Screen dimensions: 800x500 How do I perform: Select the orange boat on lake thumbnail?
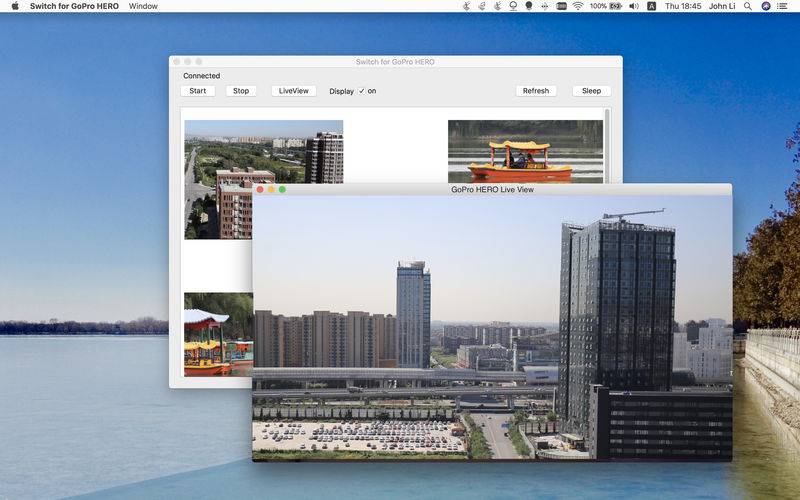525,152
